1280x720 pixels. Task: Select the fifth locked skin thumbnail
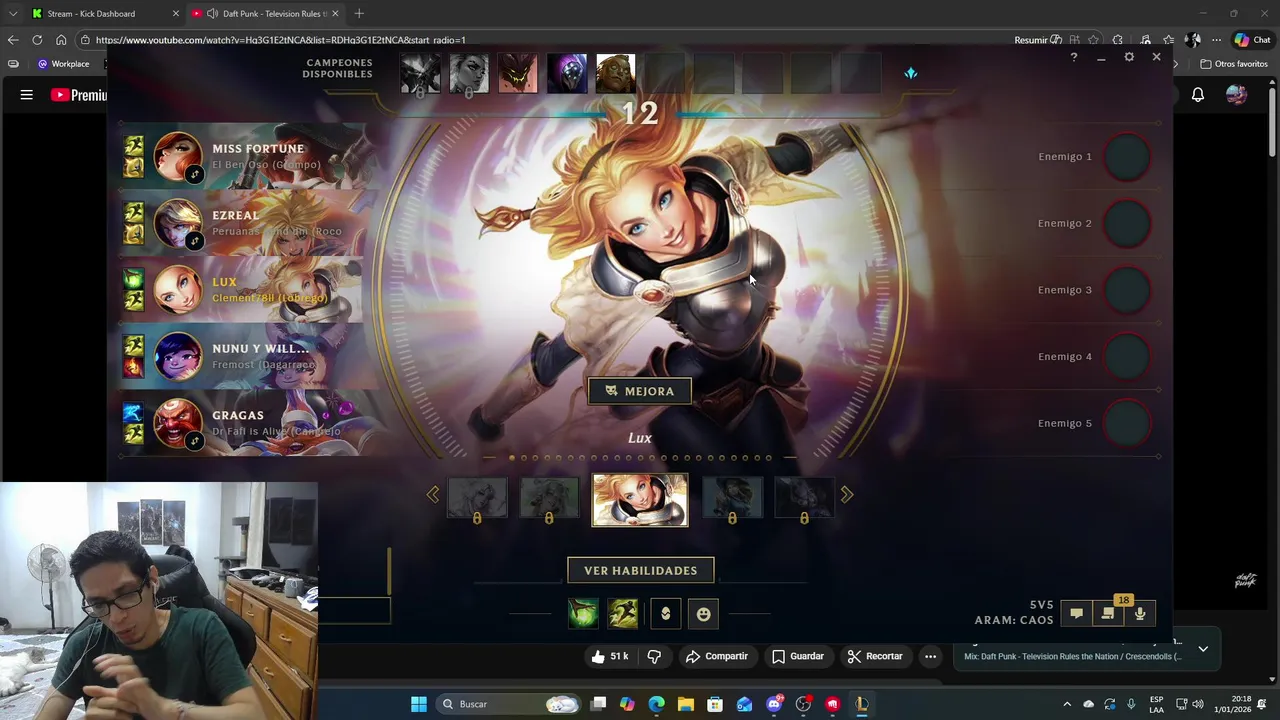tap(804, 499)
